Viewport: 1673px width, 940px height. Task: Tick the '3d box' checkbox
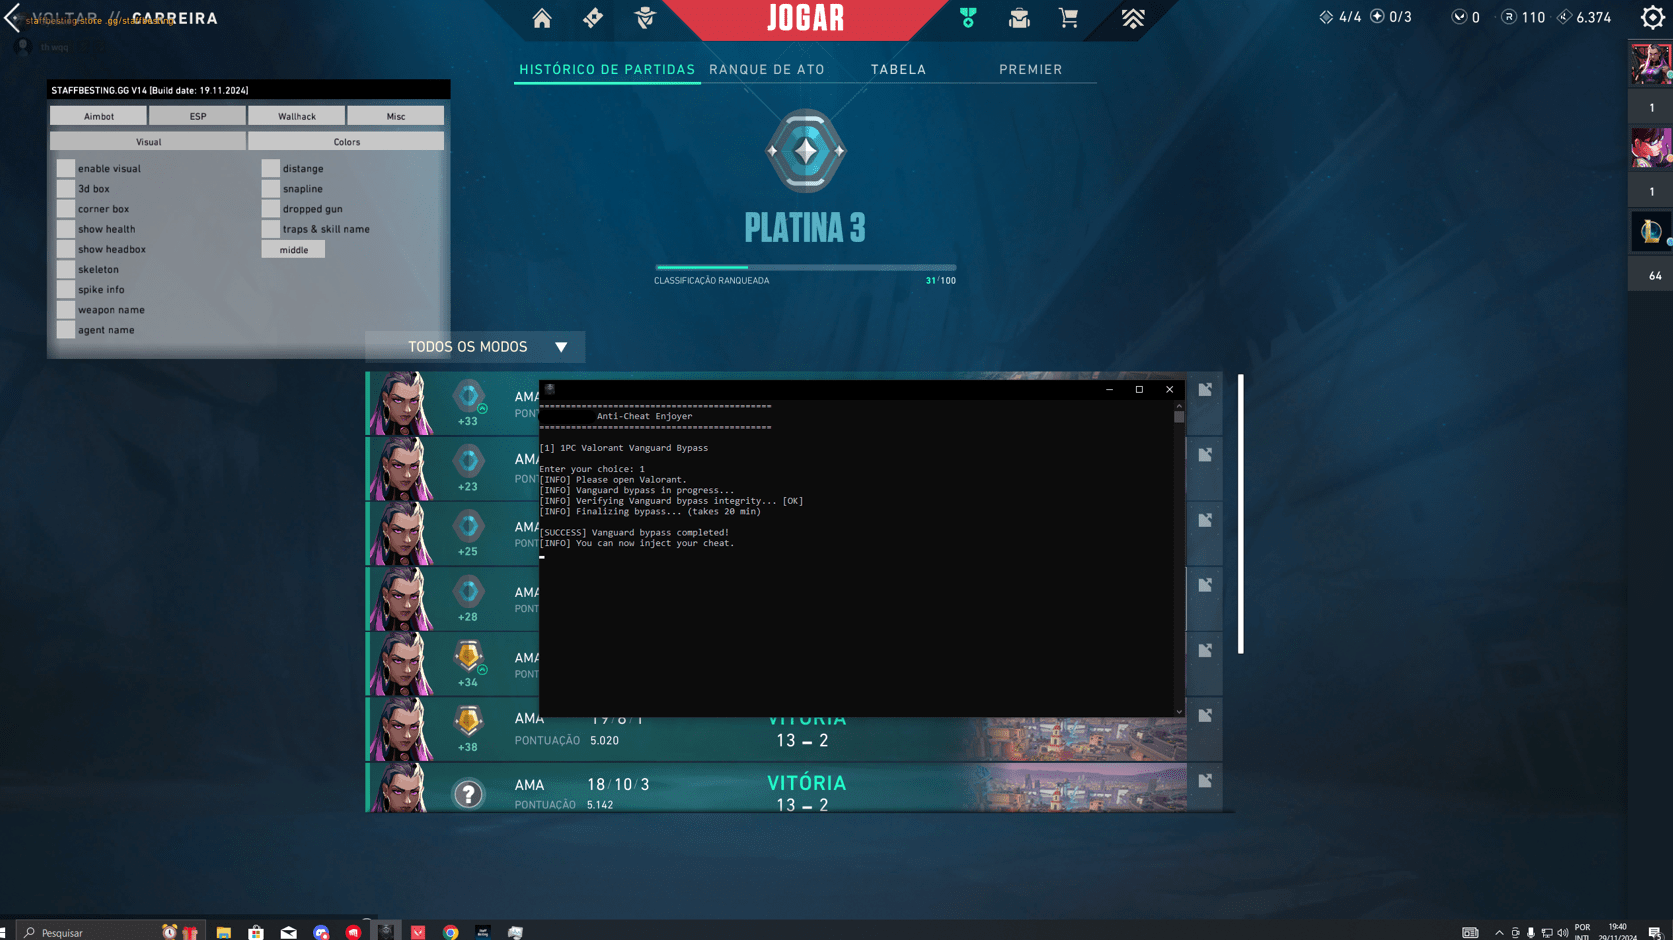tap(66, 188)
